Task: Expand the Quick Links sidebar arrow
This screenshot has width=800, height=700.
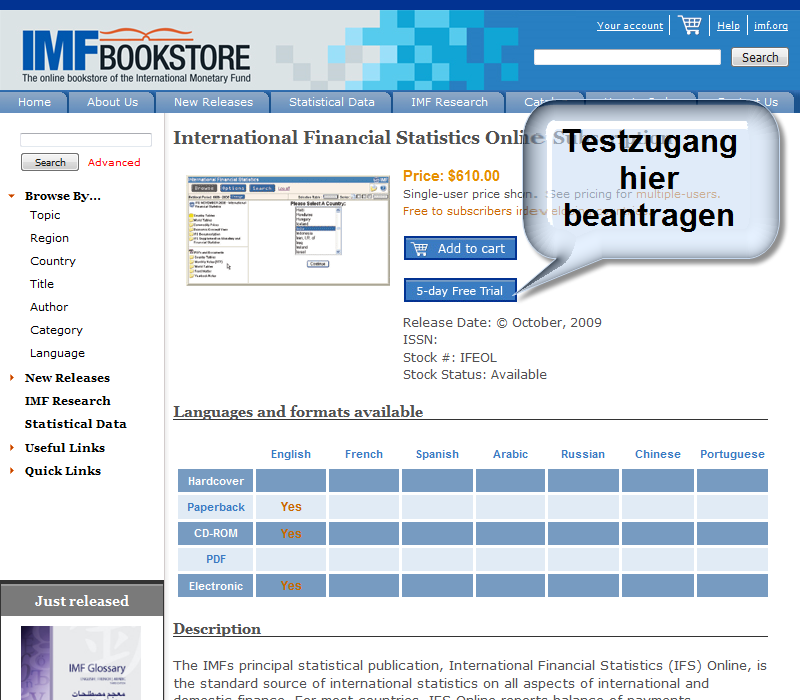Action: pos(11,471)
